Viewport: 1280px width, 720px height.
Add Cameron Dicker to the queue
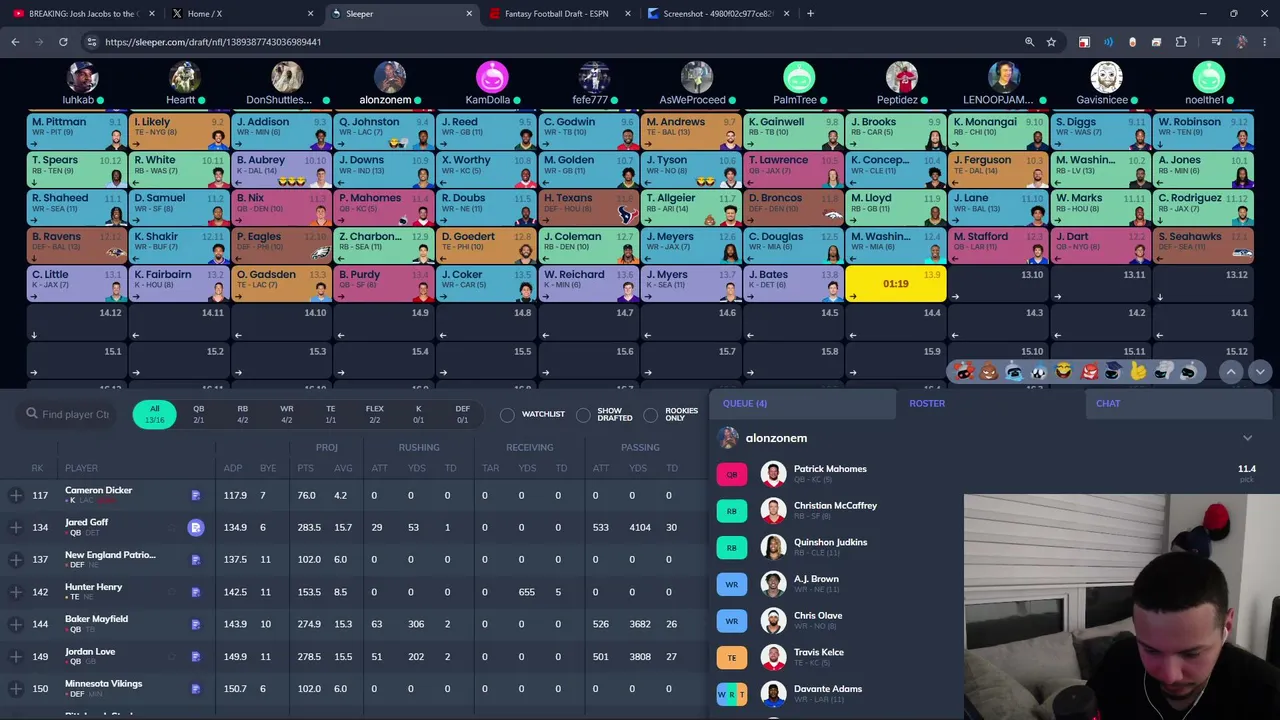point(15,495)
